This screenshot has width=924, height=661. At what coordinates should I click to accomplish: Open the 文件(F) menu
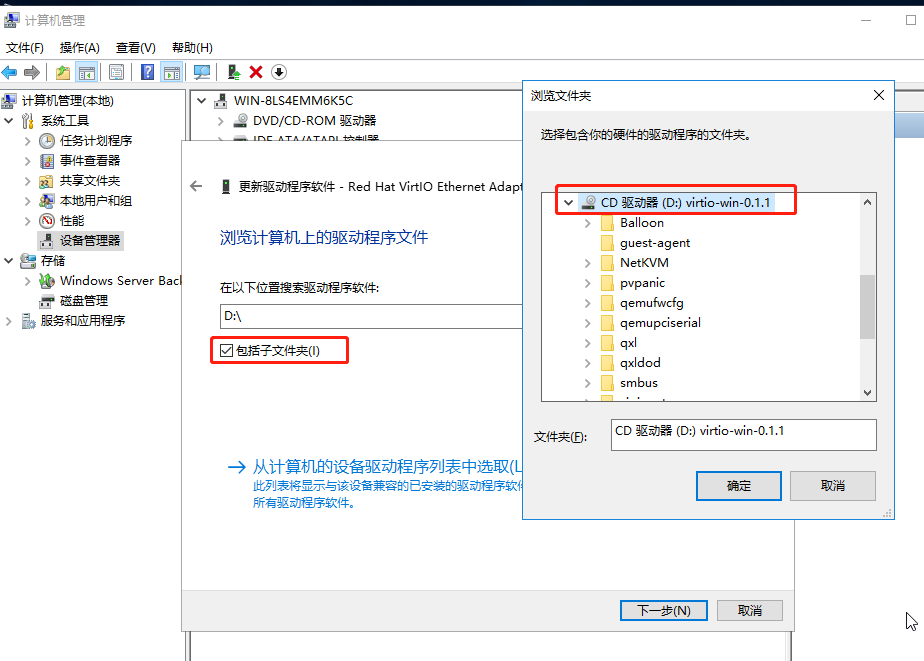25,48
